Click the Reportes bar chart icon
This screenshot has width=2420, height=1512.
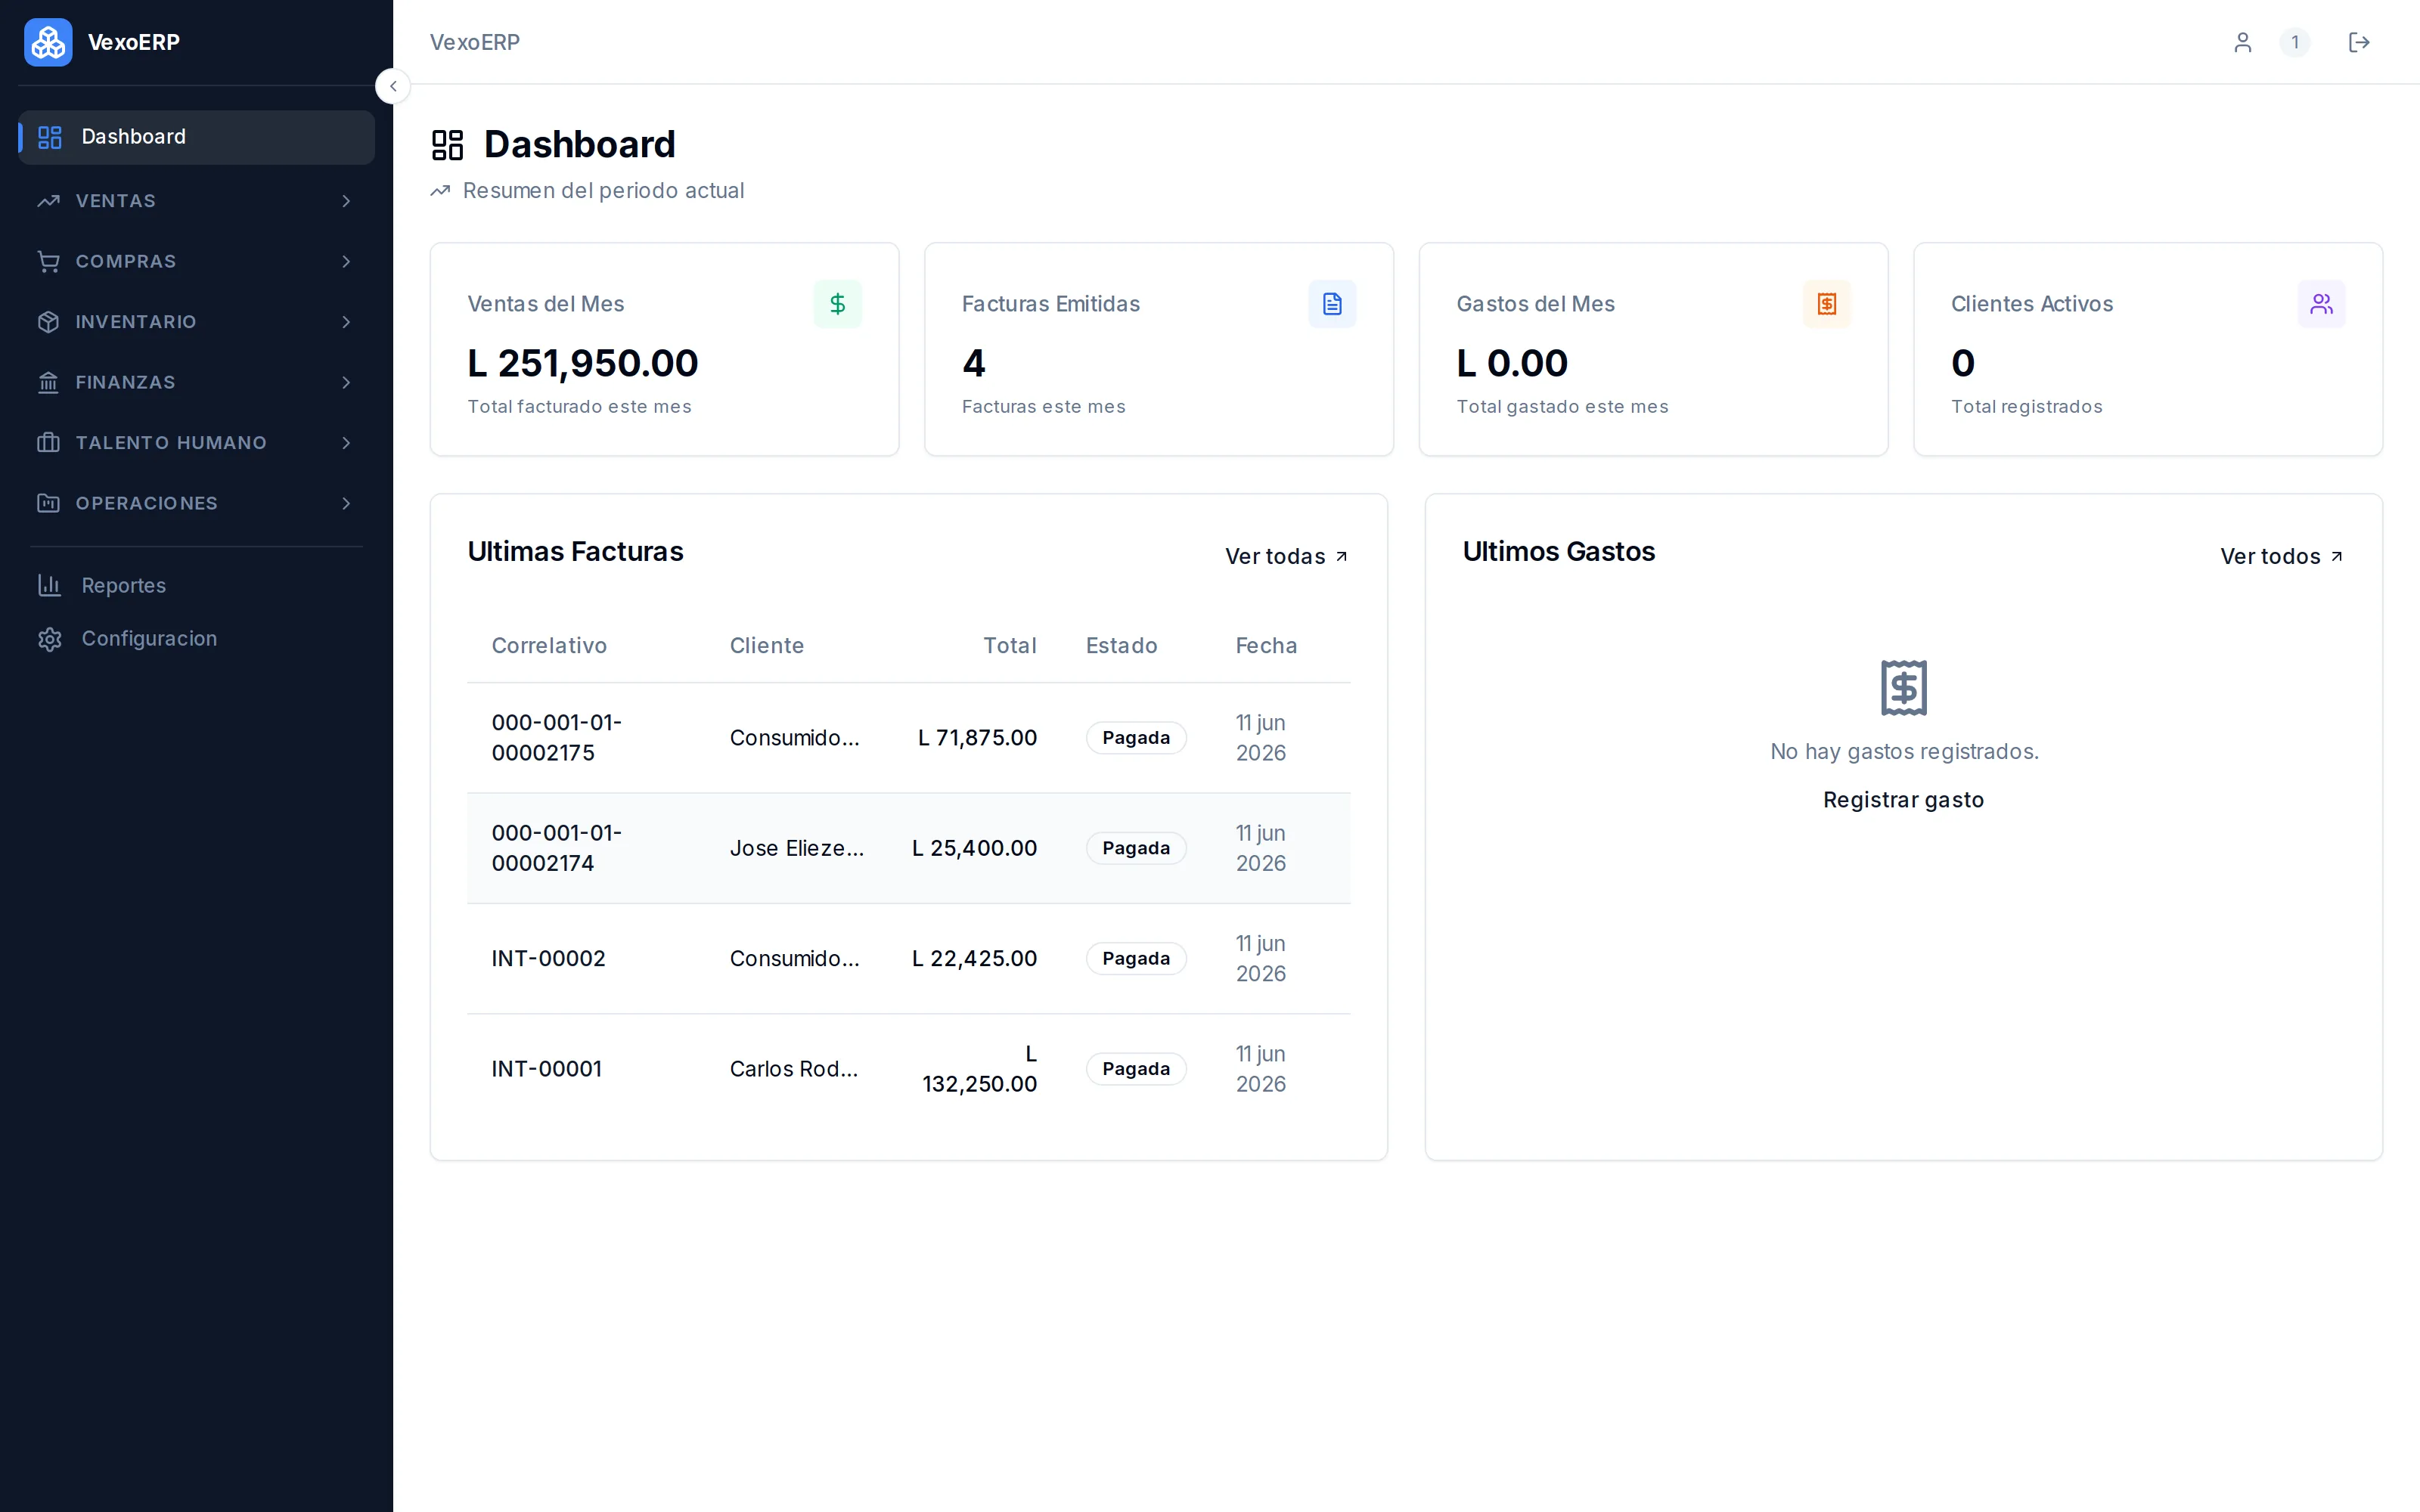click(x=50, y=585)
